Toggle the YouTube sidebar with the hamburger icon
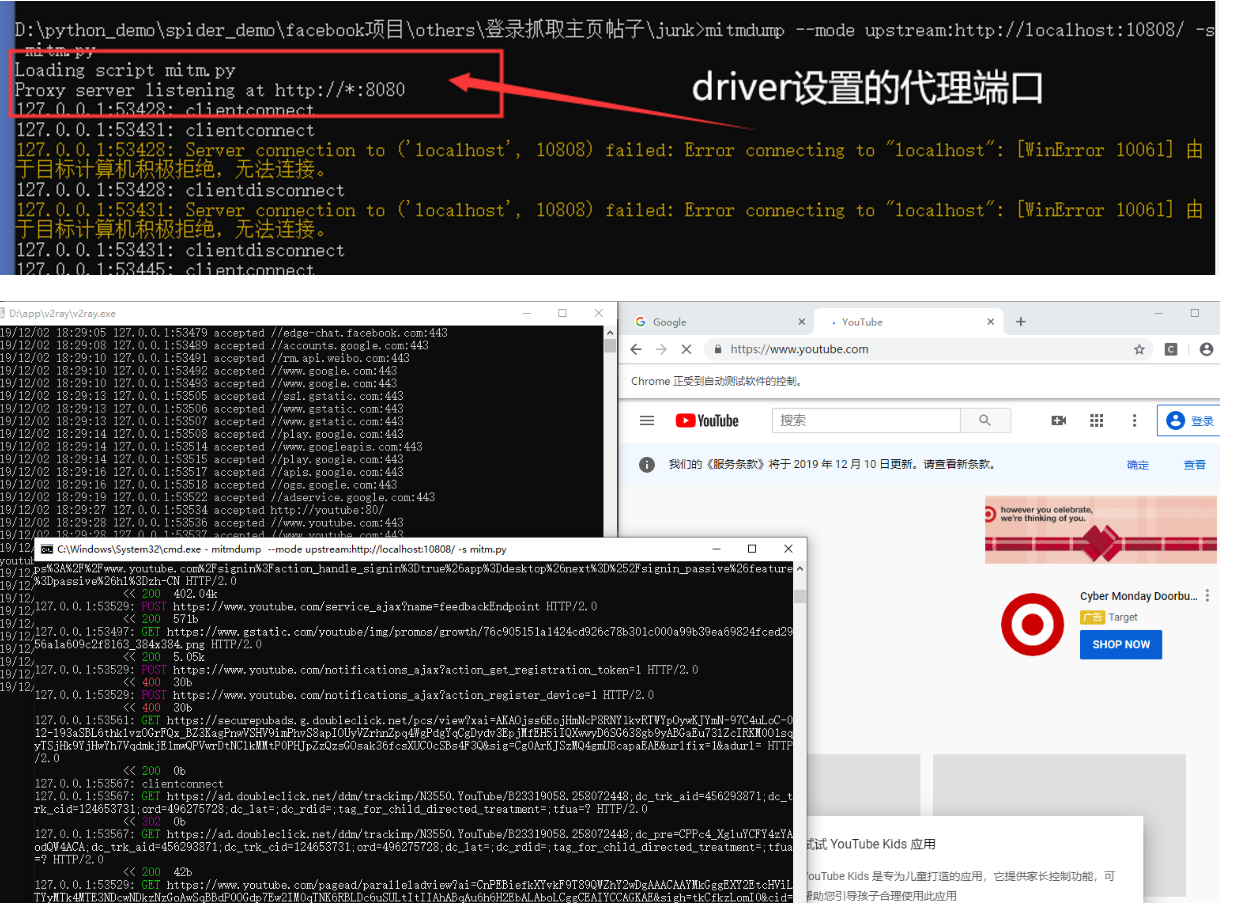 pos(646,420)
